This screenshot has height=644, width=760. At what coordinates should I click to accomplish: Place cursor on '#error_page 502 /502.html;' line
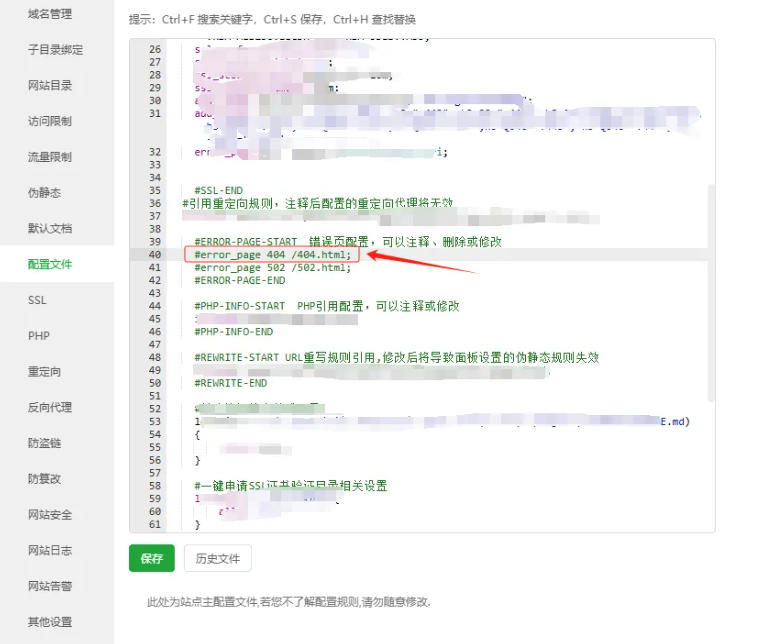point(272,267)
